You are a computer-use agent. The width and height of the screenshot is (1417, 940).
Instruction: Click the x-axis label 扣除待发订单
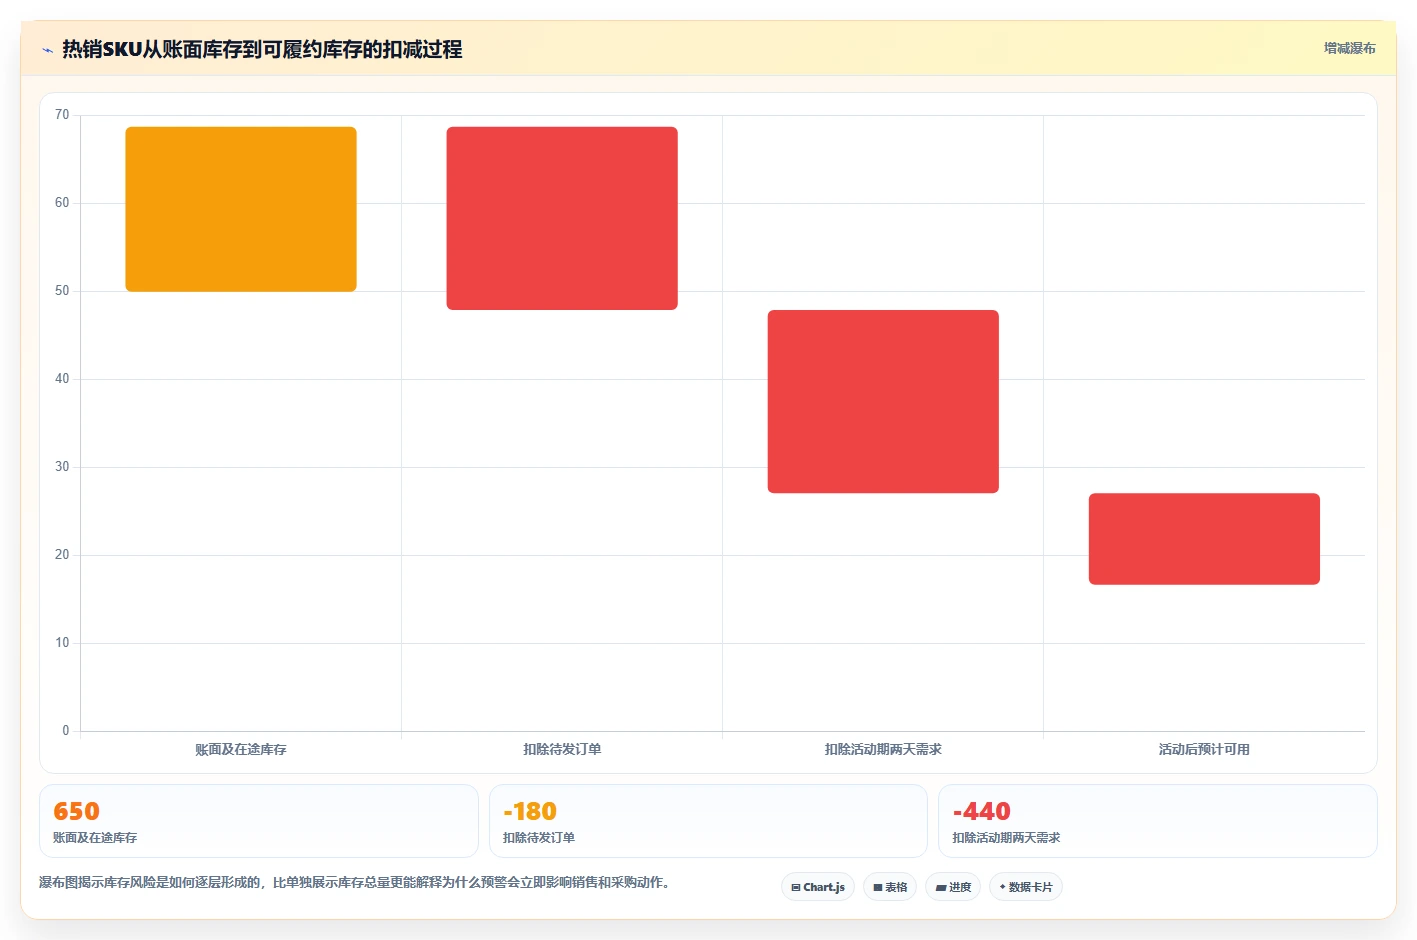point(562,749)
